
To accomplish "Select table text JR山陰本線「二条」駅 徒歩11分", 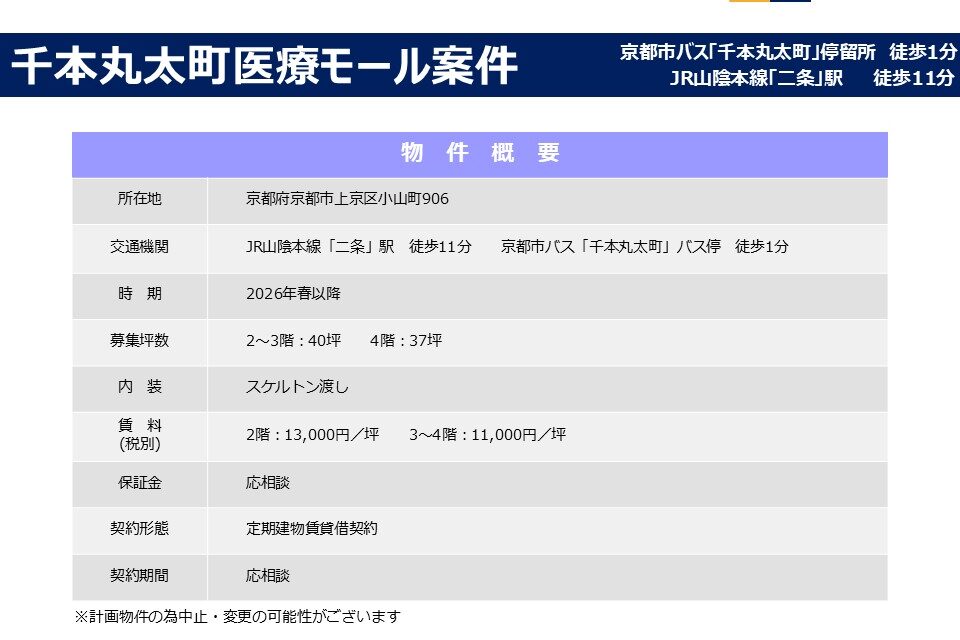I will click(359, 247).
